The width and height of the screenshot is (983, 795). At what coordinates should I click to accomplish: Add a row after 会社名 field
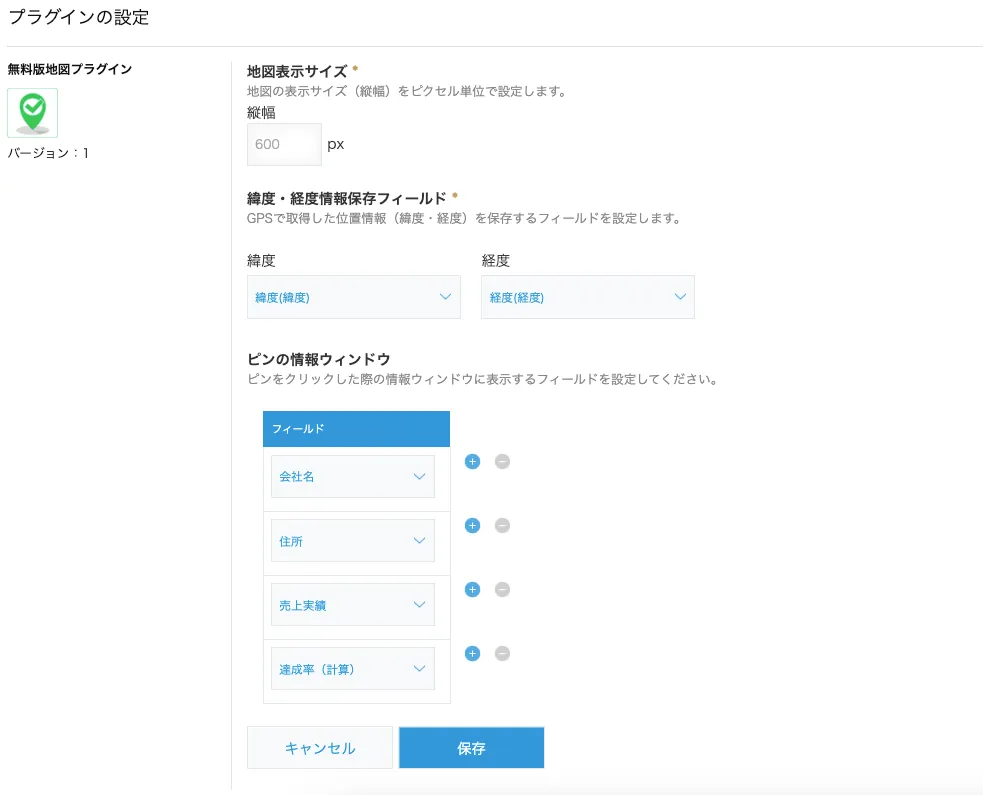473,462
